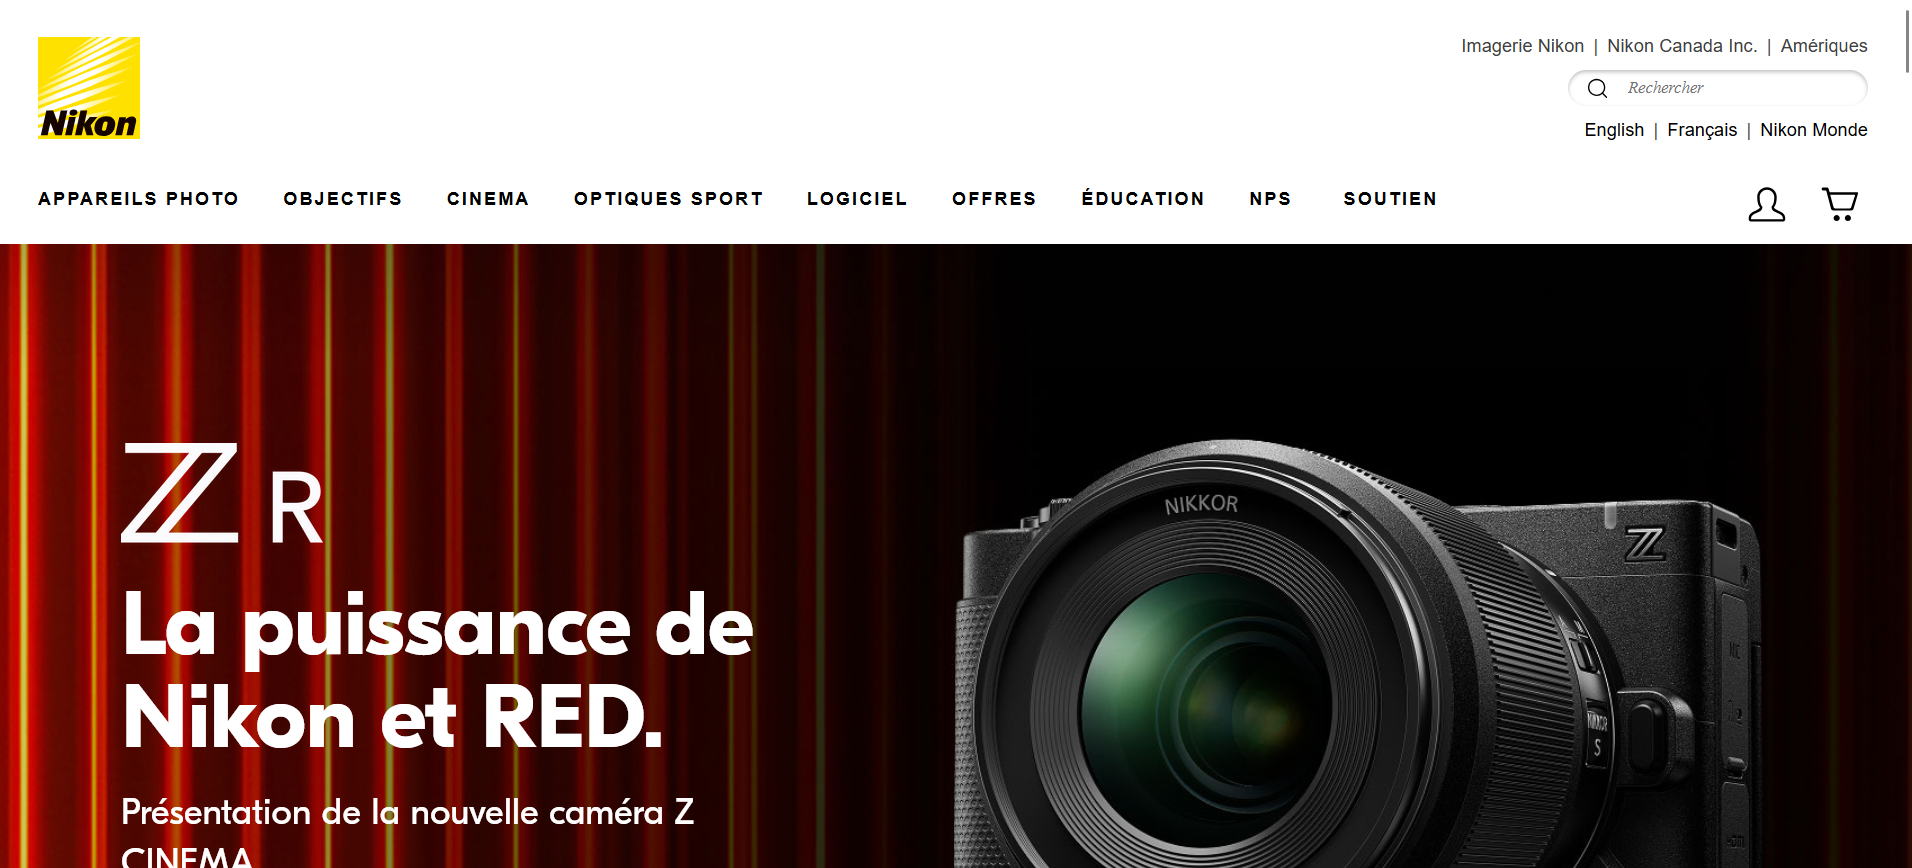Open the user account icon
The image size is (1912, 868).
click(x=1766, y=205)
